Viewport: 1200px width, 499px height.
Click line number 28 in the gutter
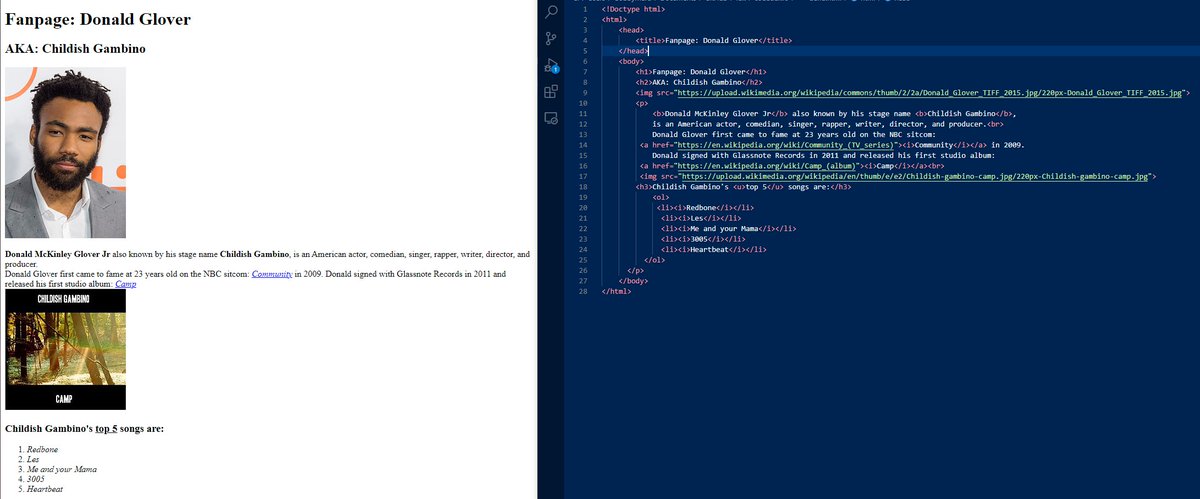(x=582, y=292)
